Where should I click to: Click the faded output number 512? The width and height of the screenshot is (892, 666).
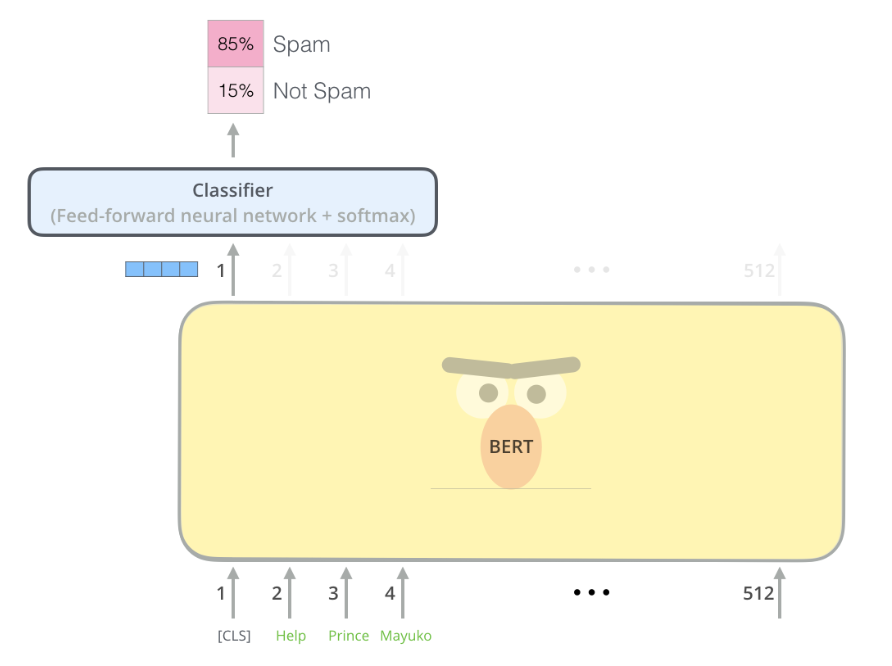click(759, 270)
